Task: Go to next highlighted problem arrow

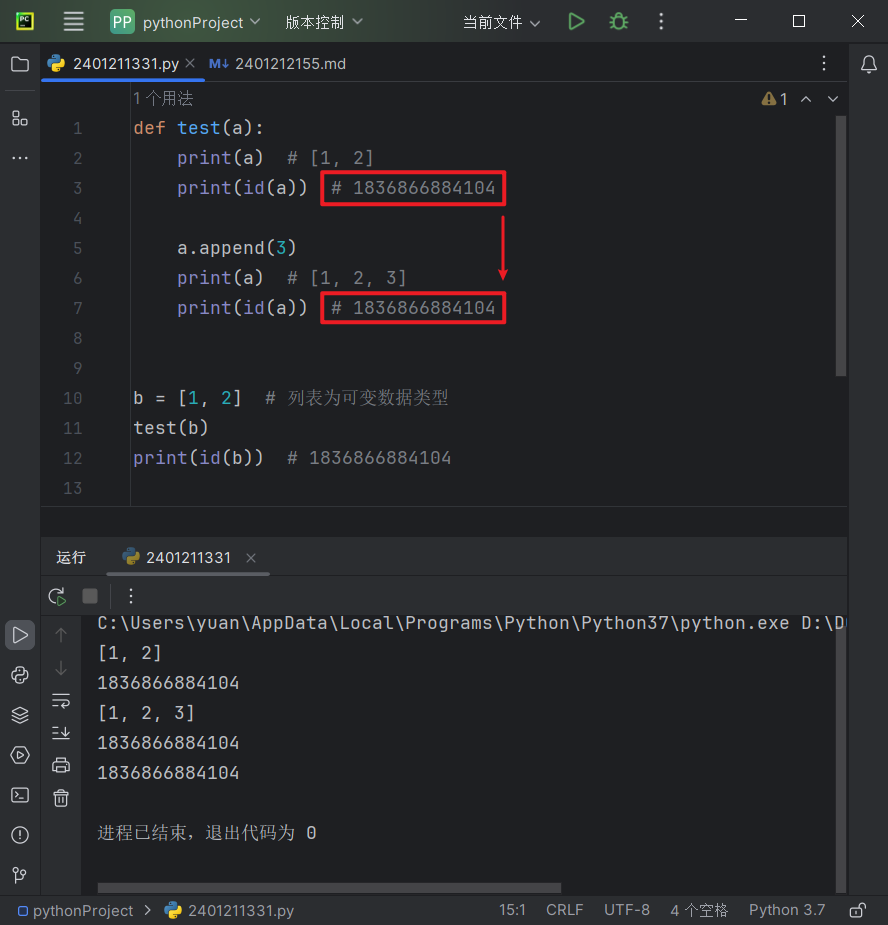Action: click(833, 99)
